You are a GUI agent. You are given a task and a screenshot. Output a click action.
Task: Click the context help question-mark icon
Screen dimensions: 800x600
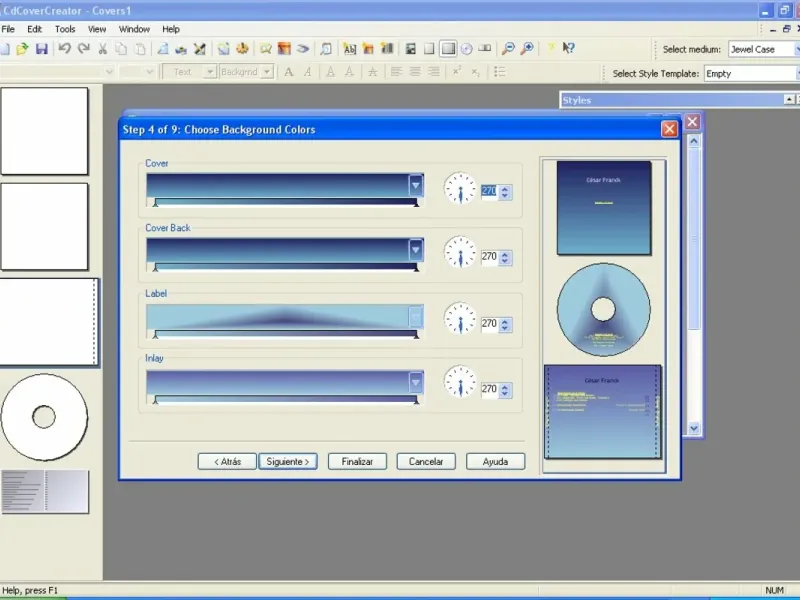(x=568, y=48)
